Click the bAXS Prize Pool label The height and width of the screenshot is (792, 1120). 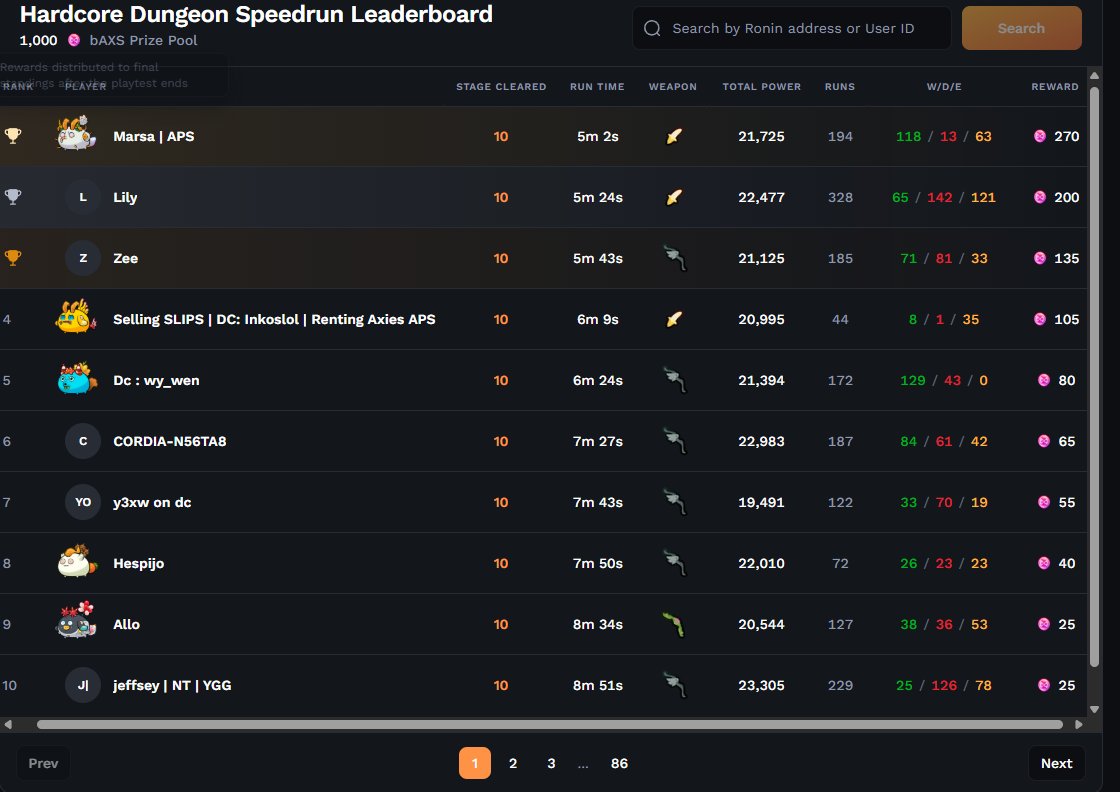click(144, 40)
